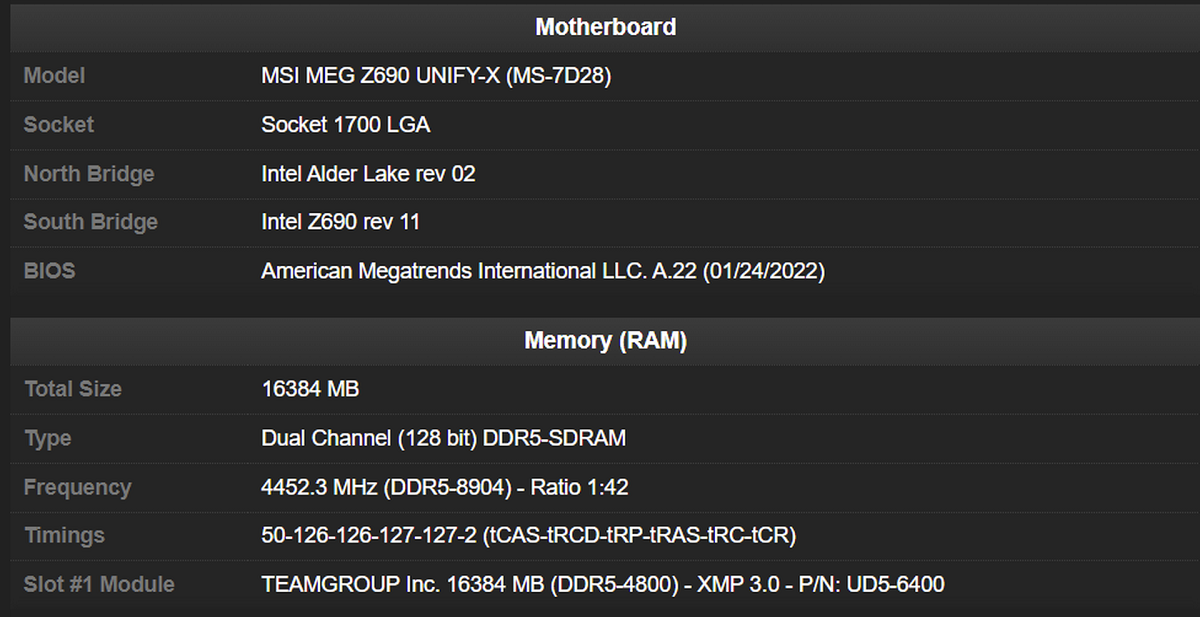1200x617 pixels.
Task: Click the Socket 1700 LGA value
Action: [346, 125]
